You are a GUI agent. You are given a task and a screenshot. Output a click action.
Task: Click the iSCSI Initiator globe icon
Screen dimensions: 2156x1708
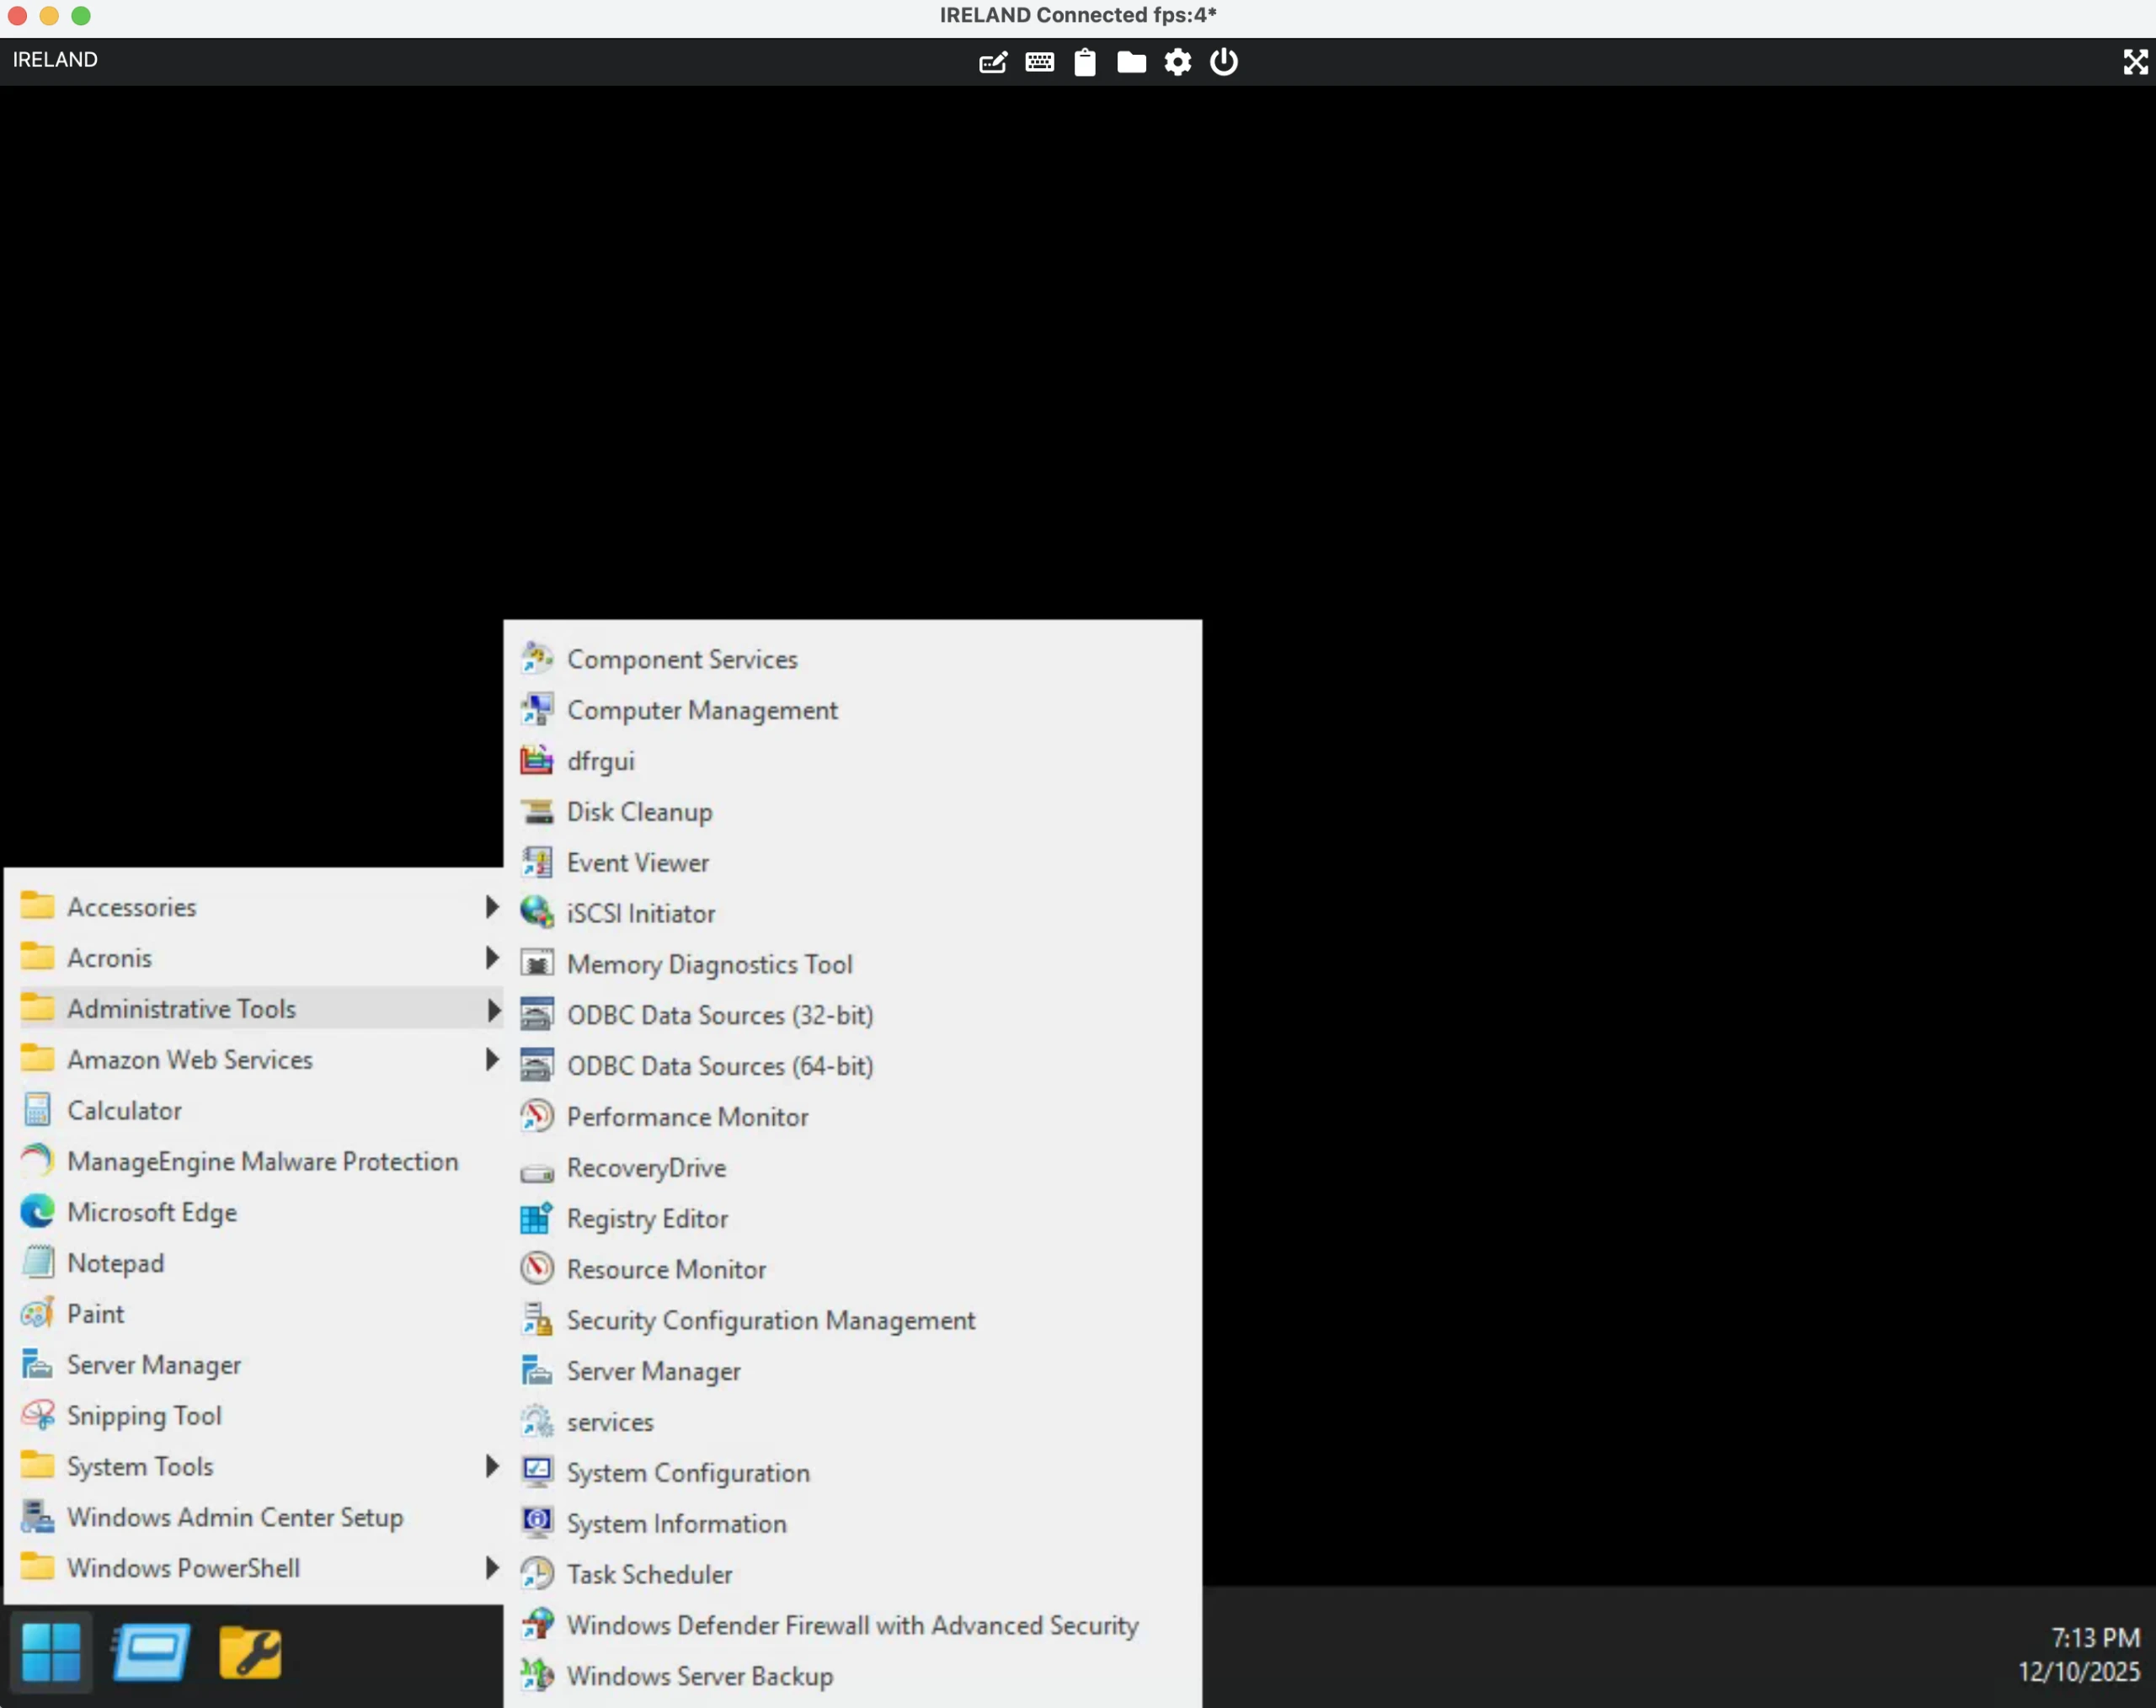pyautogui.click(x=537, y=913)
